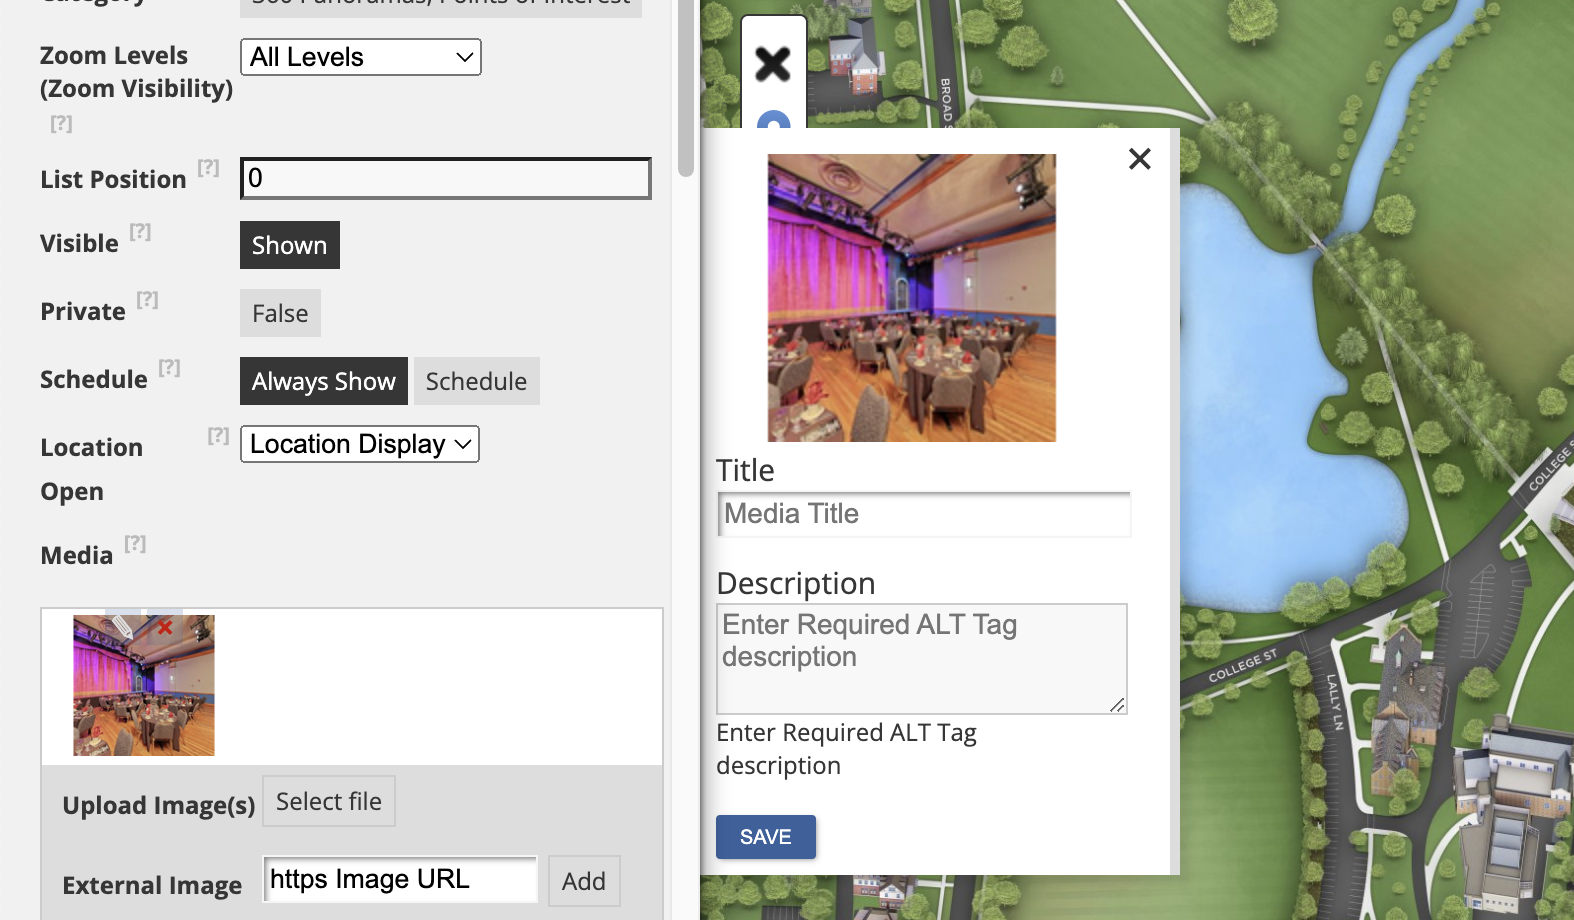The height and width of the screenshot is (920, 1574).
Task: Open help tooltip next to Media label
Action: click(x=135, y=544)
